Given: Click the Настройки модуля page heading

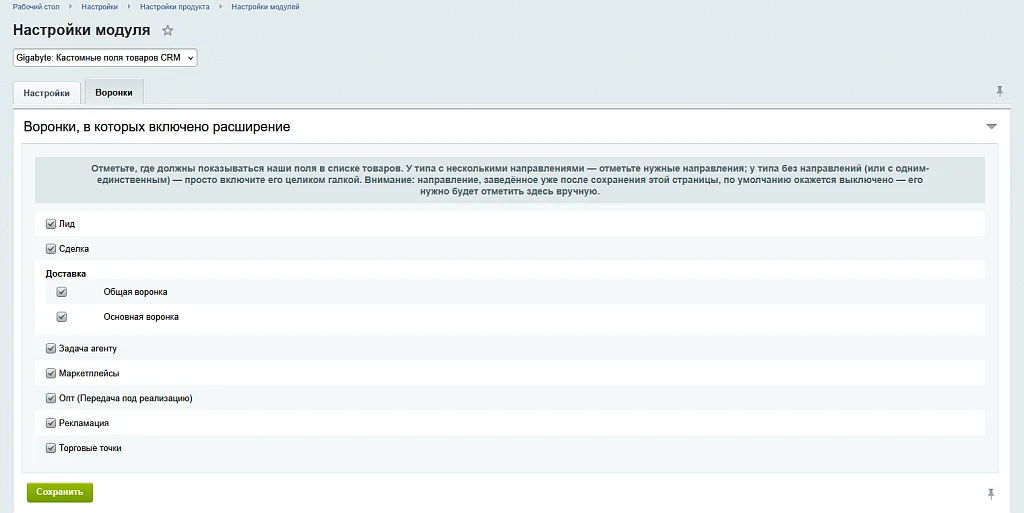Looking at the screenshot, I should 82,30.
